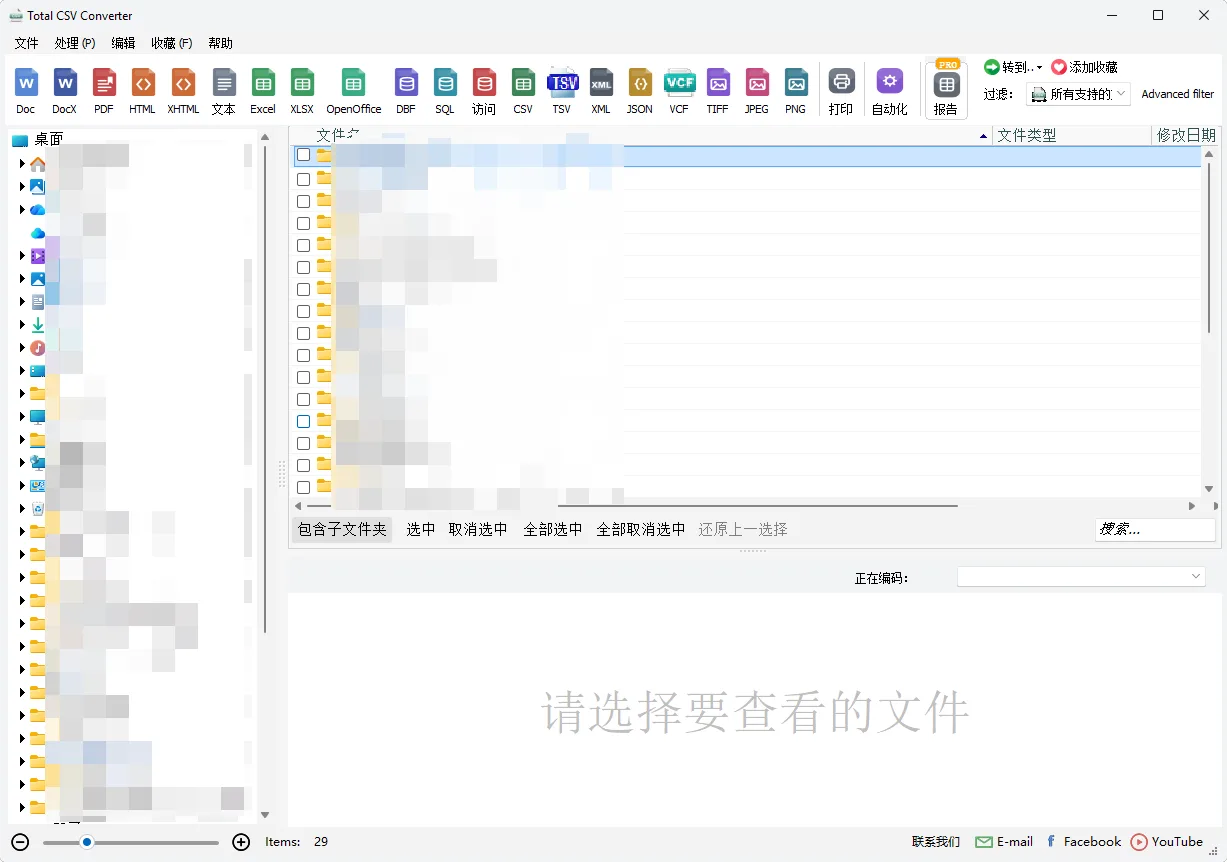This screenshot has height=862, width=1227.
Task: Select the 桌面 root tree item
Action: [38, 139]
